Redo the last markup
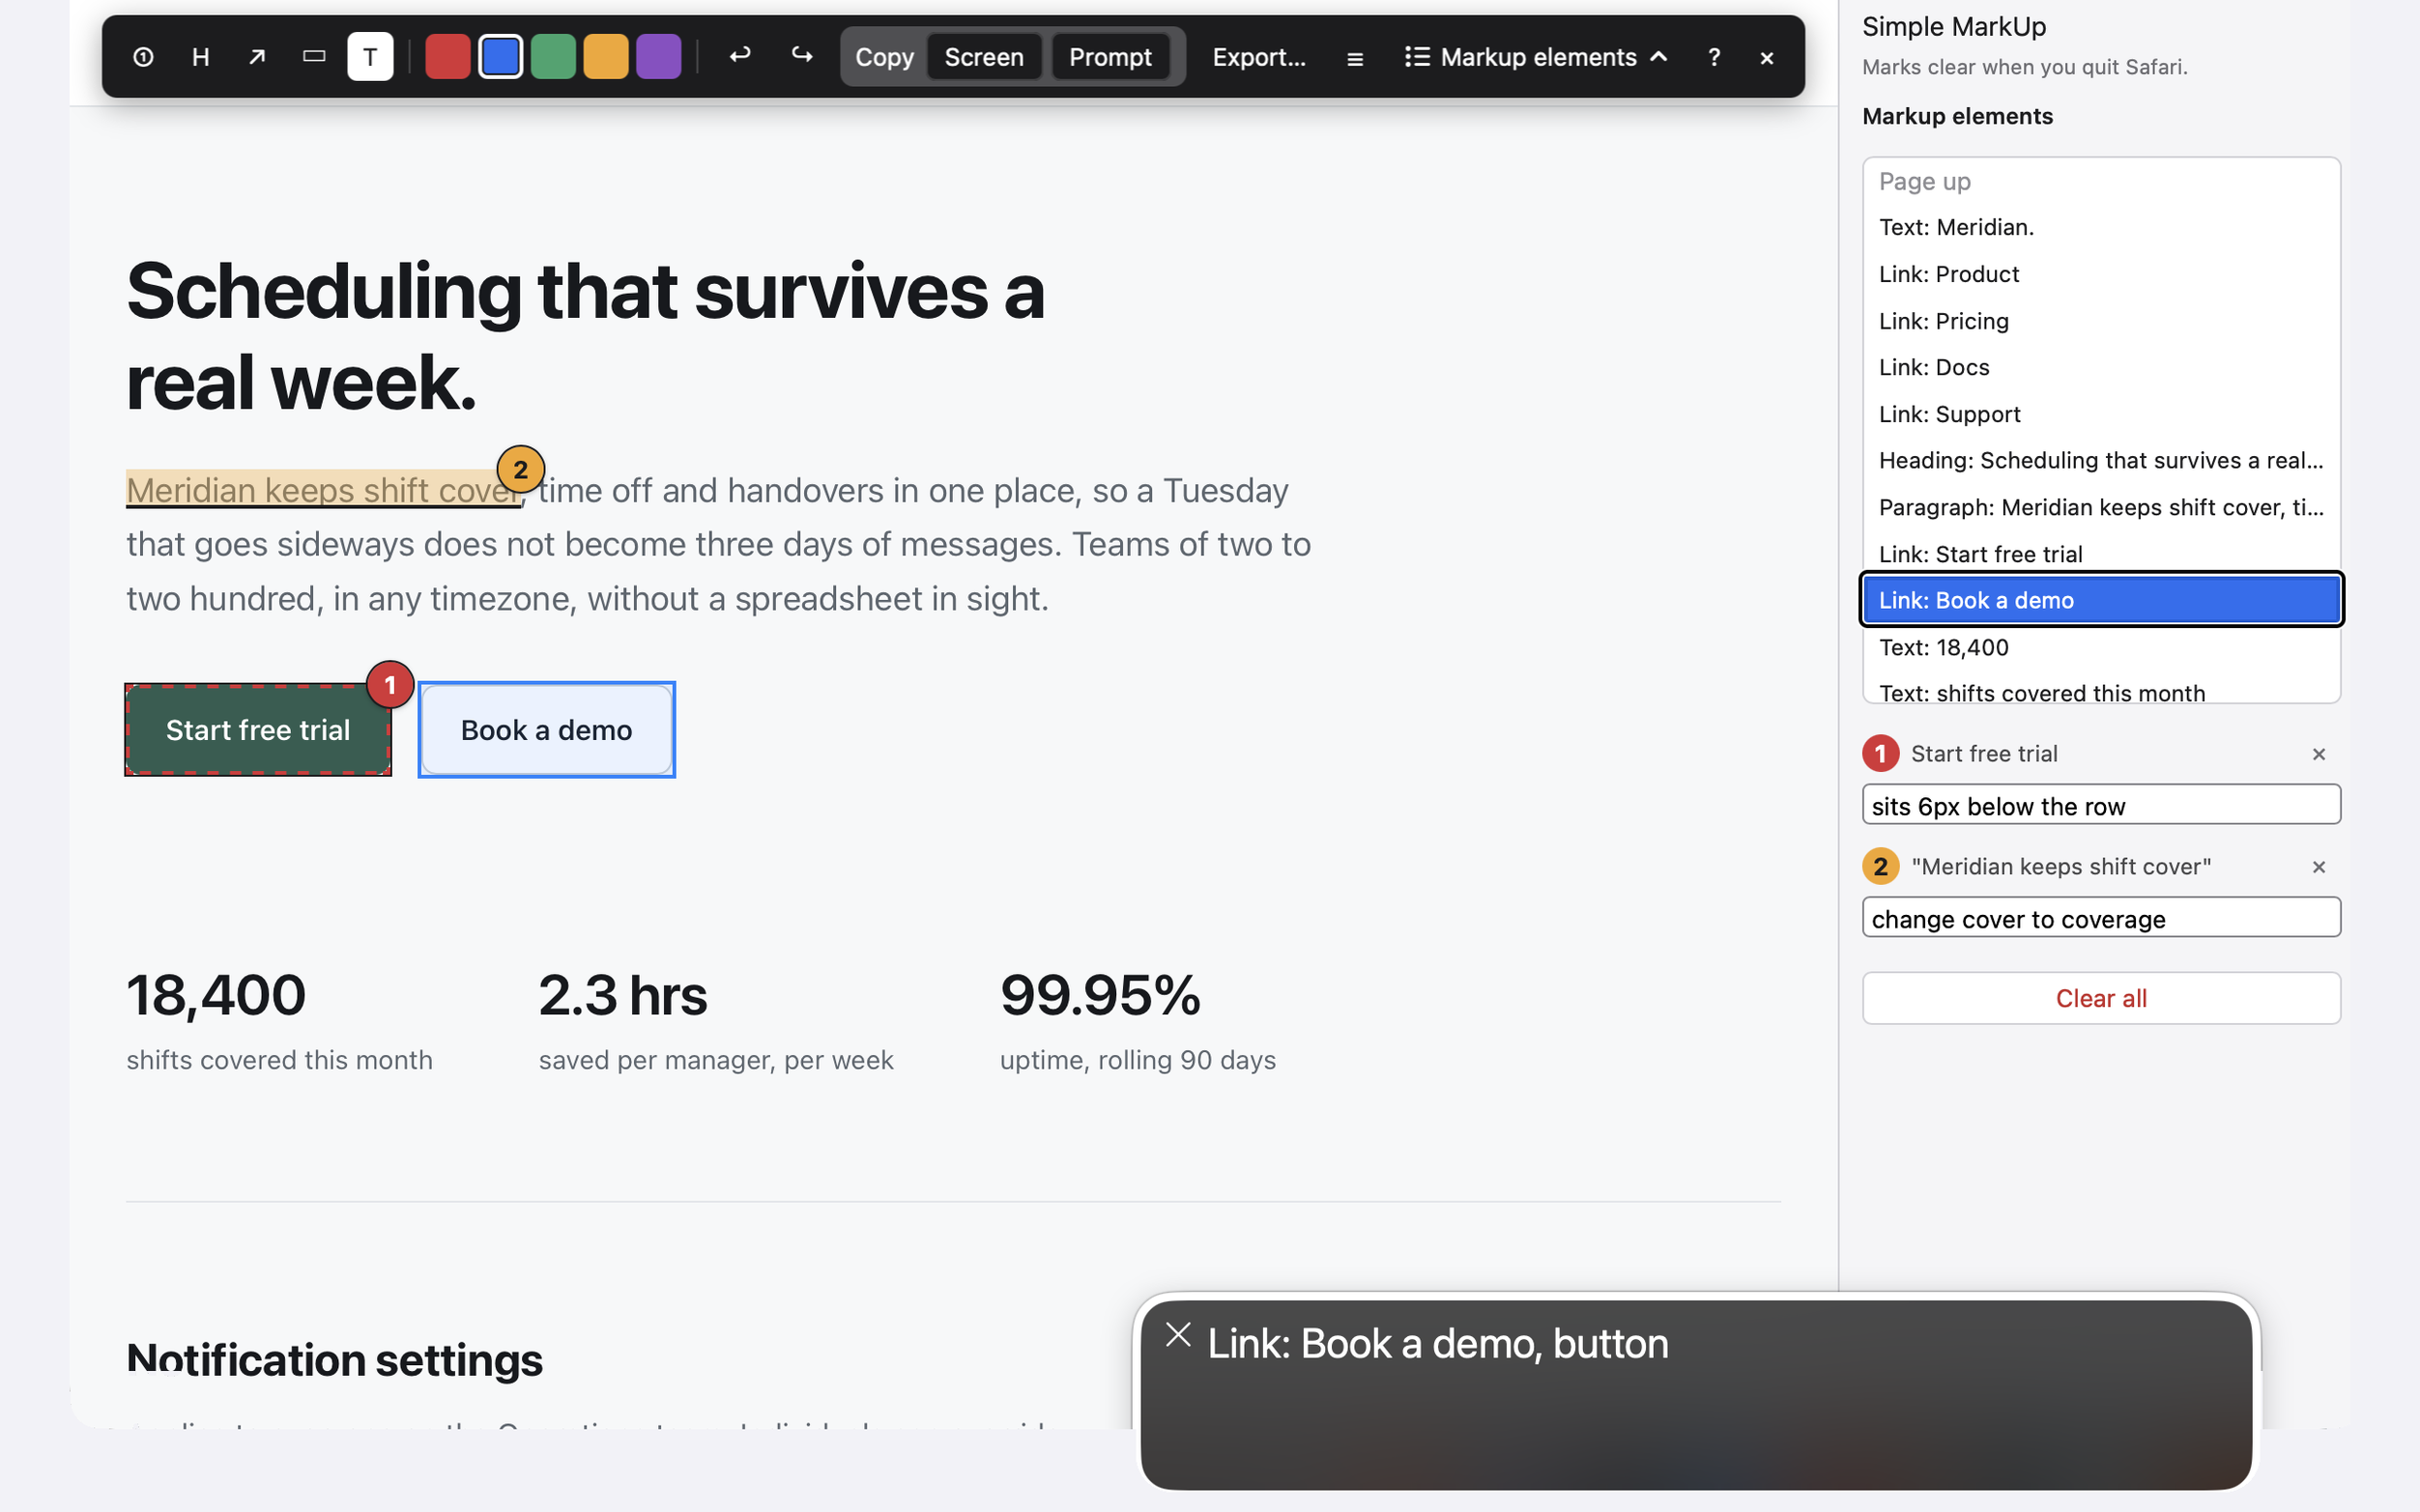Image resolution: width=2420 pixels, height=1512 pixels. tap(802, 57)
